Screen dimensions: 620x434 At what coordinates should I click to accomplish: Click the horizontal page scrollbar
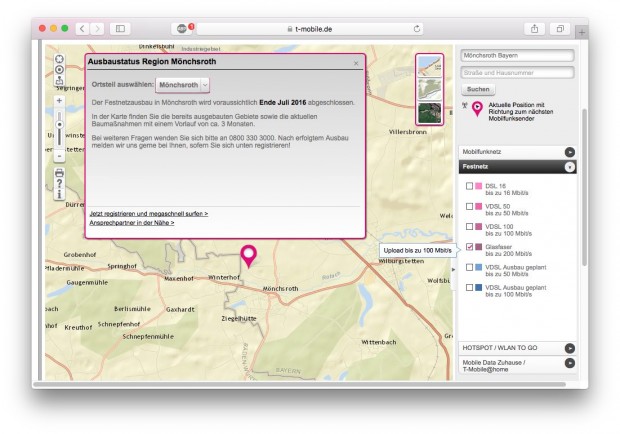299,384
